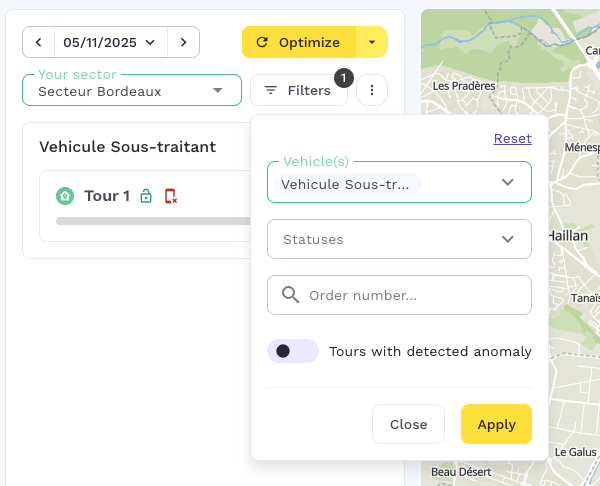The image size is (600, 486).
Task: Click the green unlocked padlock icon
Action: (146, 196)
